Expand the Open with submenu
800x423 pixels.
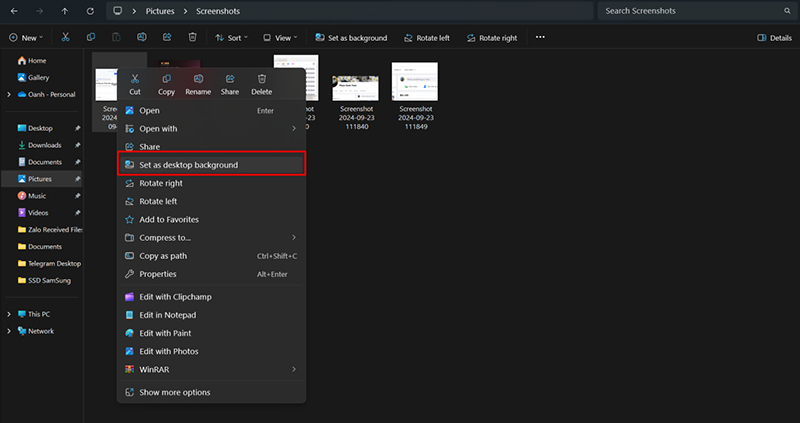pos(293,129)
